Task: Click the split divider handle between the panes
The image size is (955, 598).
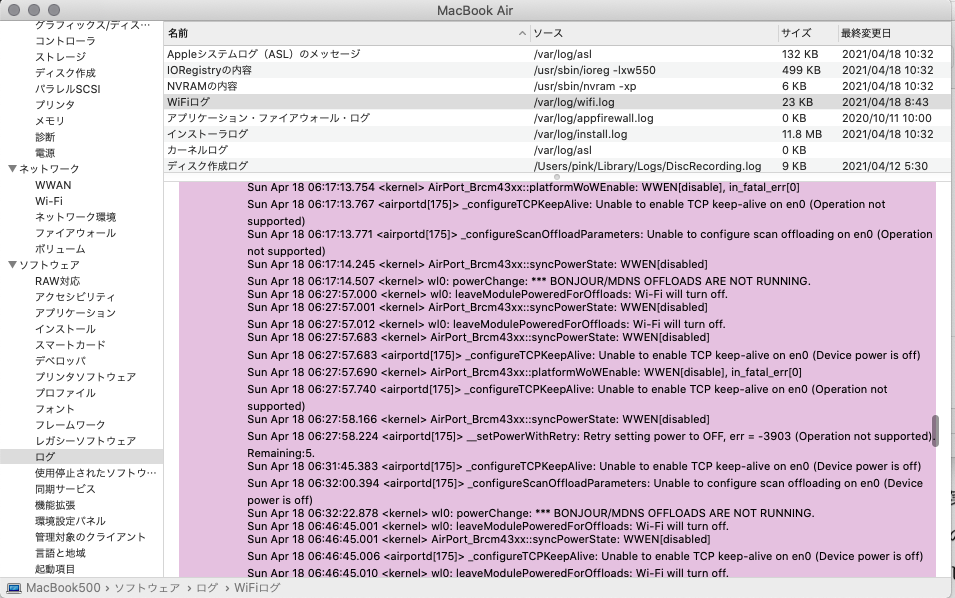Action: tap(557, 177)
